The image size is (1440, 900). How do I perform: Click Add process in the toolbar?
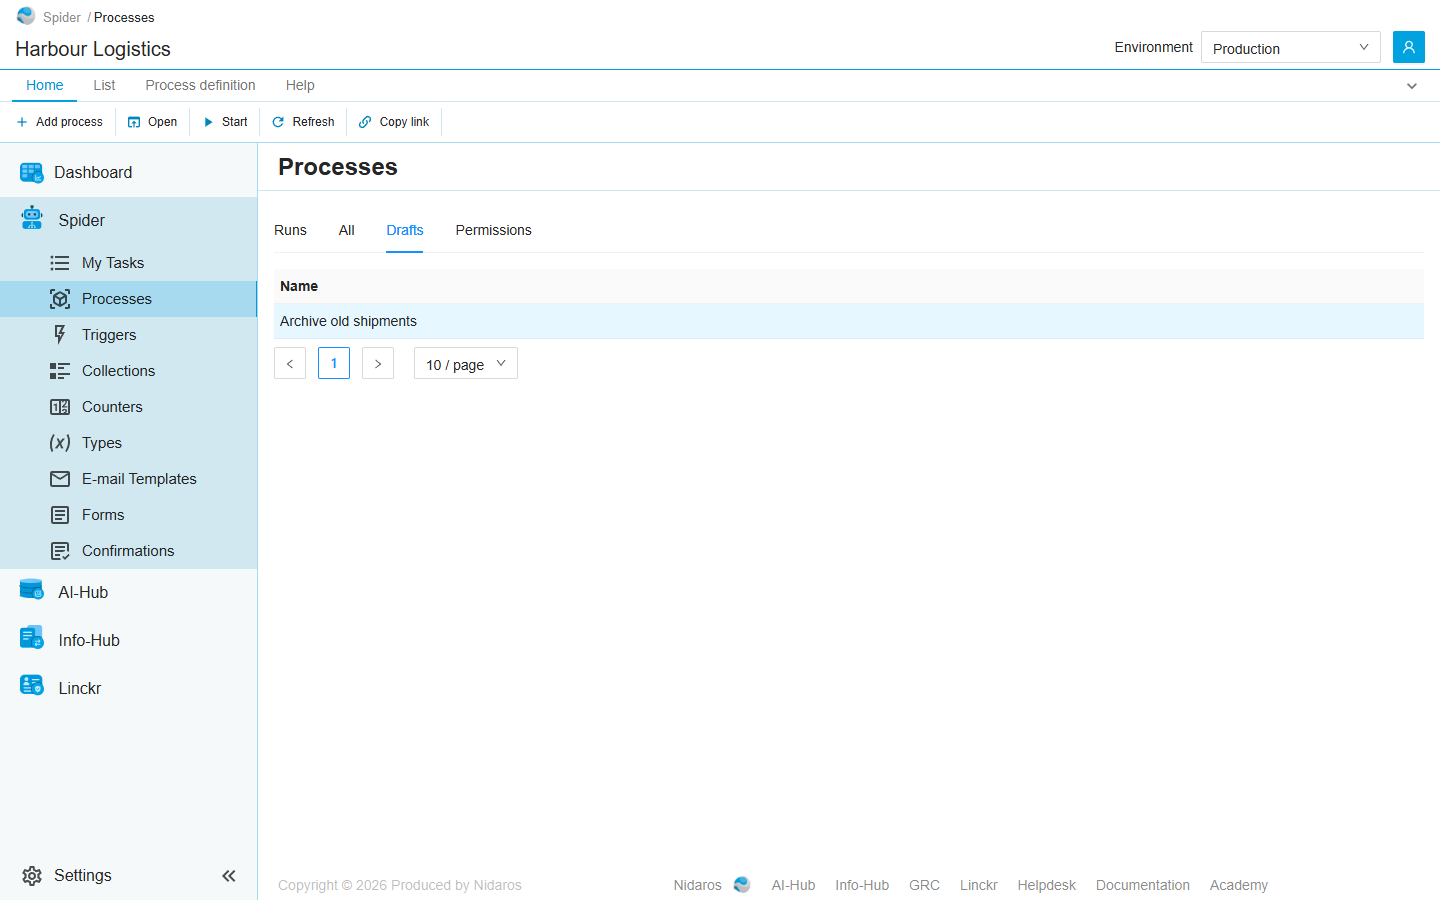(60, 122)
